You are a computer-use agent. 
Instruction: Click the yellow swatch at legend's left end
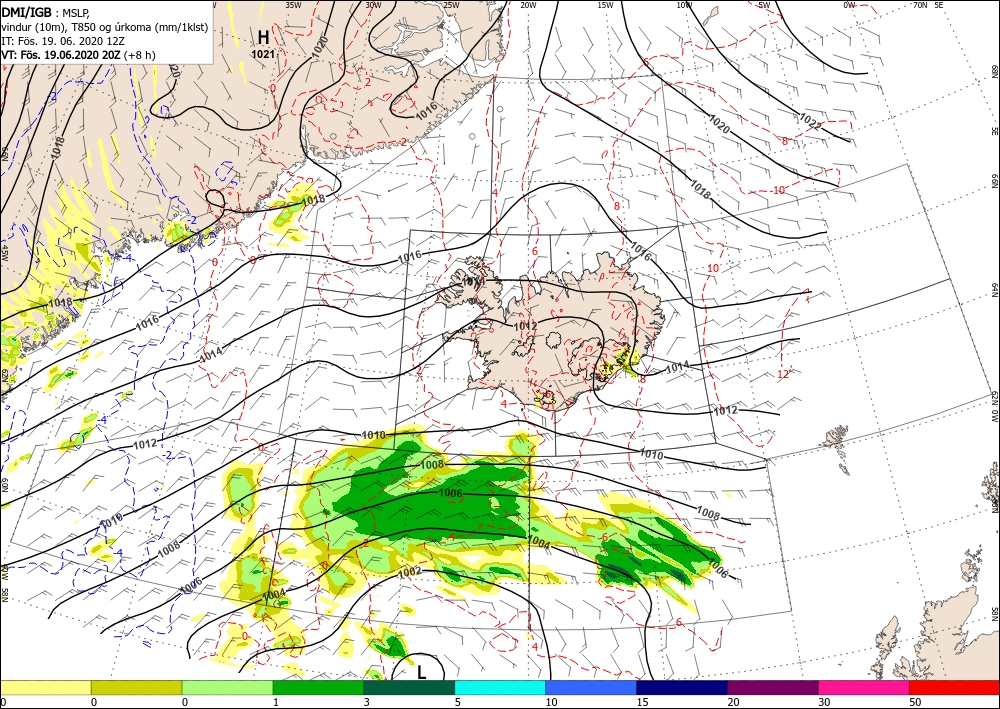click(x=46, y=687)
